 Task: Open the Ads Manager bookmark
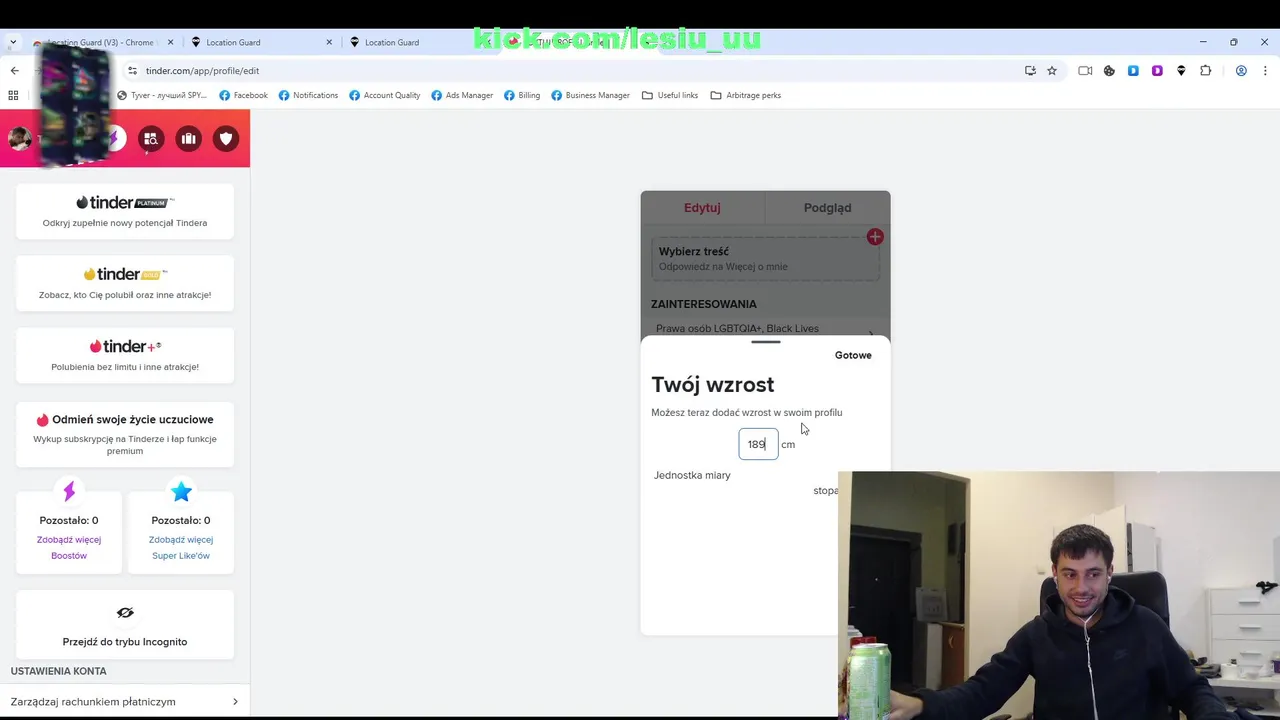coord(462,95)
